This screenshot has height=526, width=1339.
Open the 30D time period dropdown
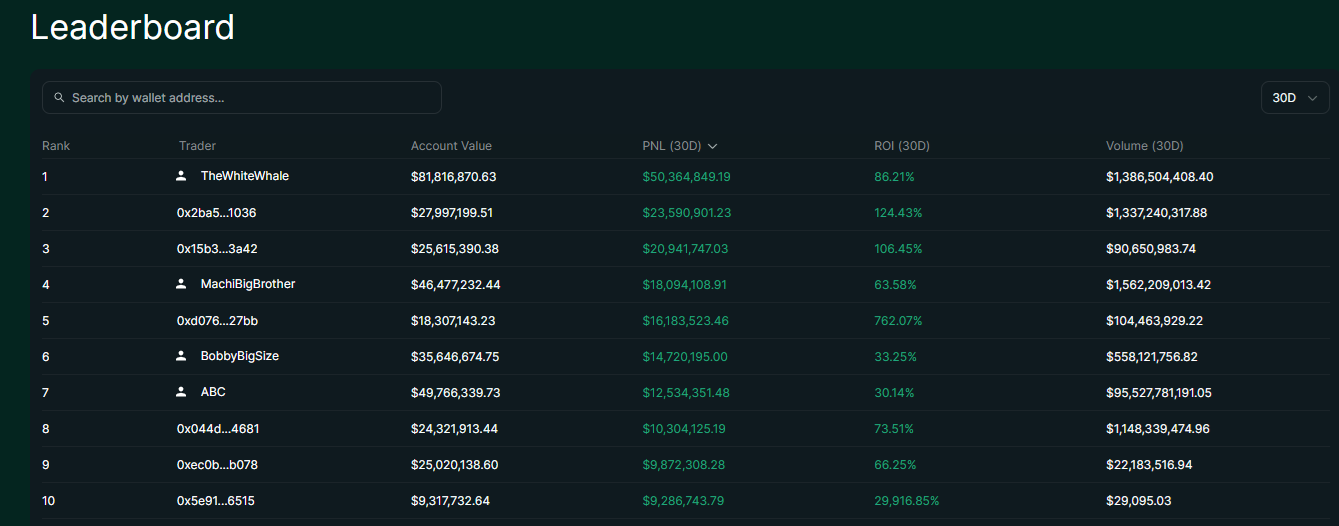click(x=1295, y=98)
